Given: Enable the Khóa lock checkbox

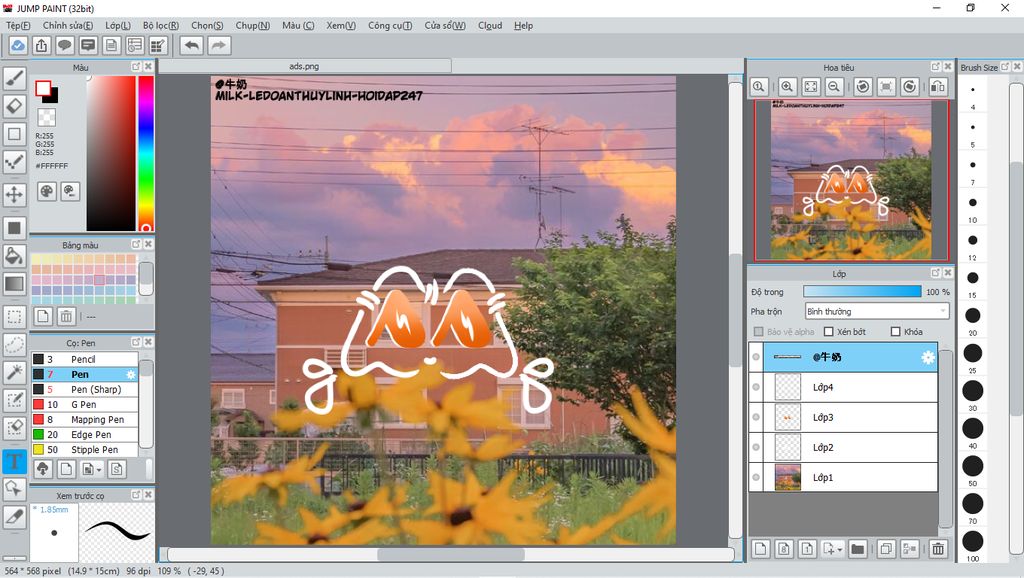Looking at the screenshot, I should tap(895, 332).
